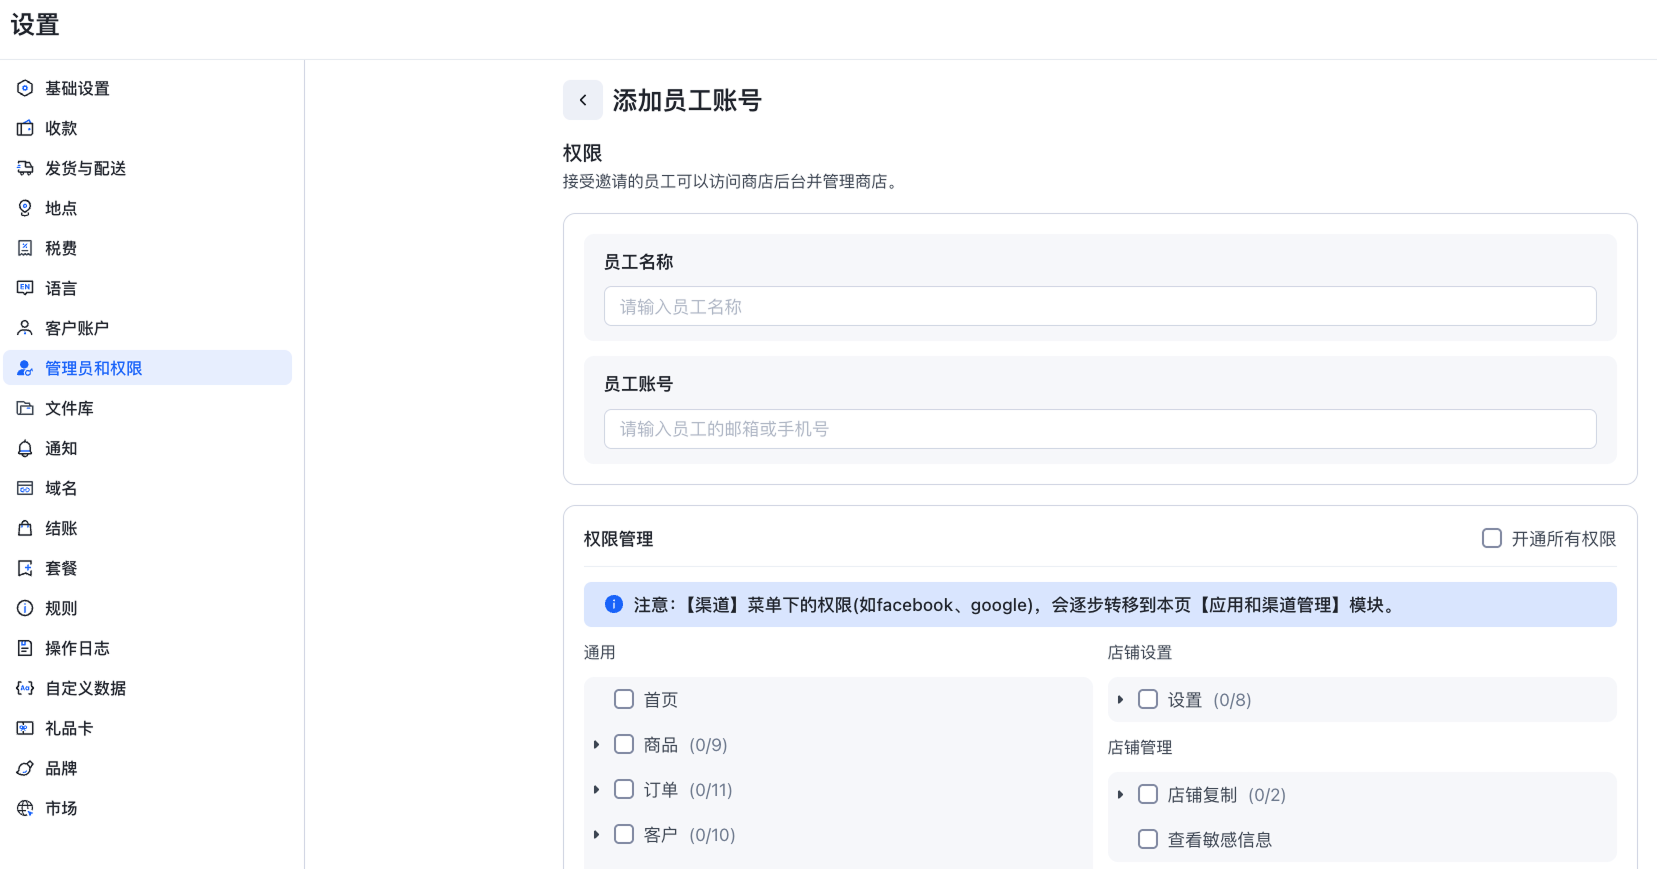Image resolution: width=1657 pixels, height=869 pixels.
Task: Click the 管理员和权限 user icon
Action: (x=25, y=368)
